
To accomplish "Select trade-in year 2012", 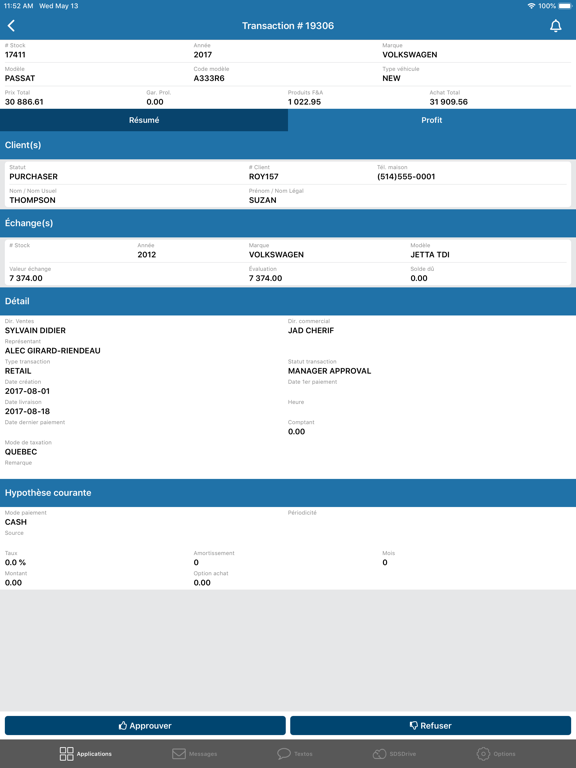I will click(x=147, y=255).
